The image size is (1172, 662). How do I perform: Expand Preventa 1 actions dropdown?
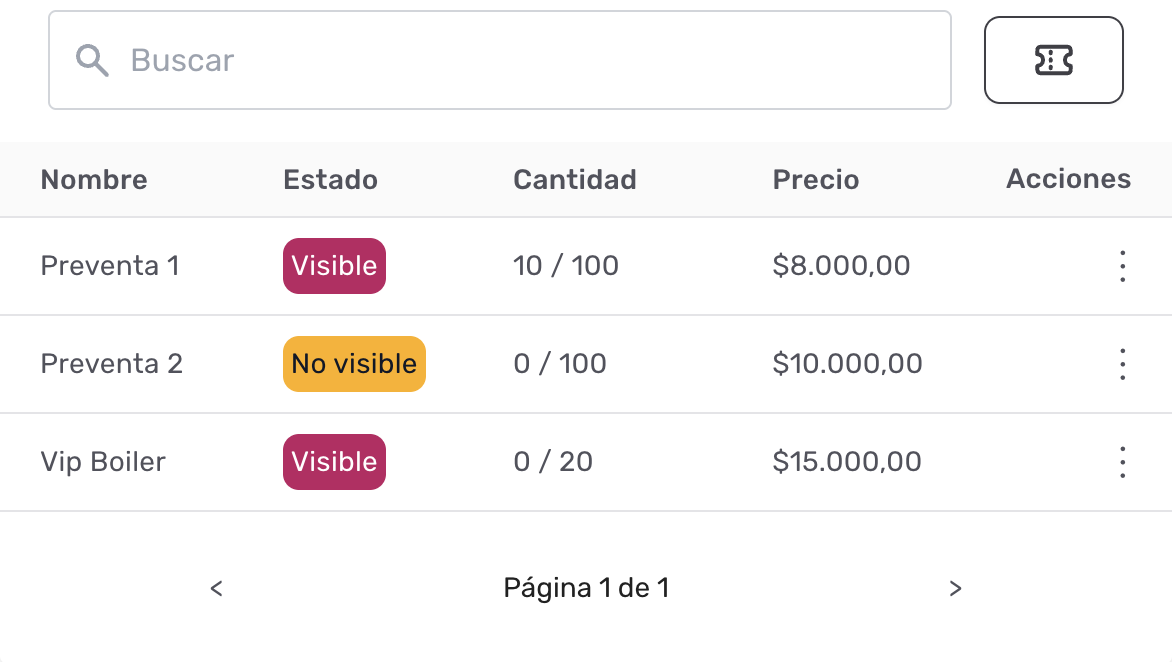[x=1122, y=266]
